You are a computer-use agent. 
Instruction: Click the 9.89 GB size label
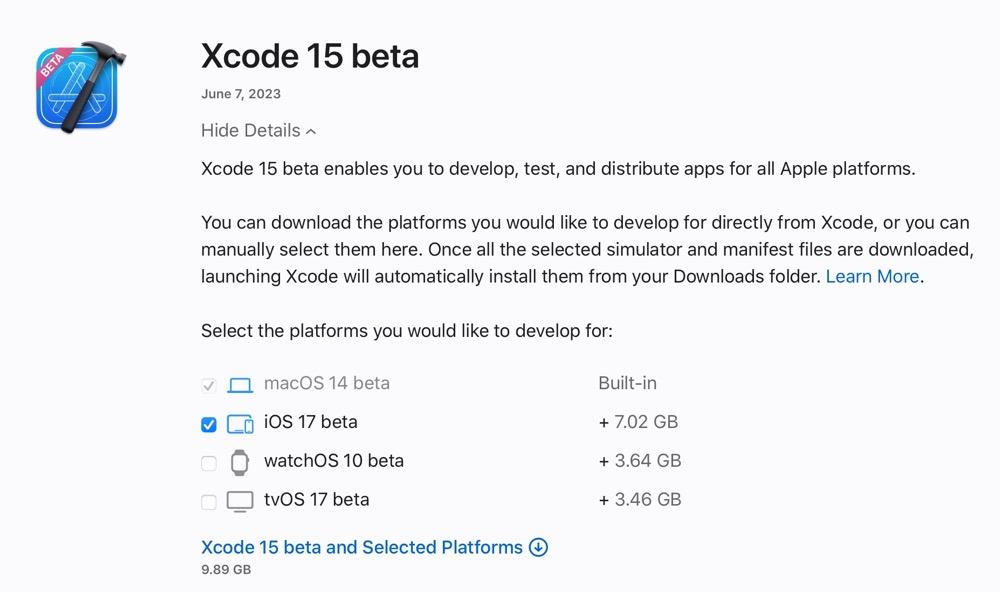point(225,570)
